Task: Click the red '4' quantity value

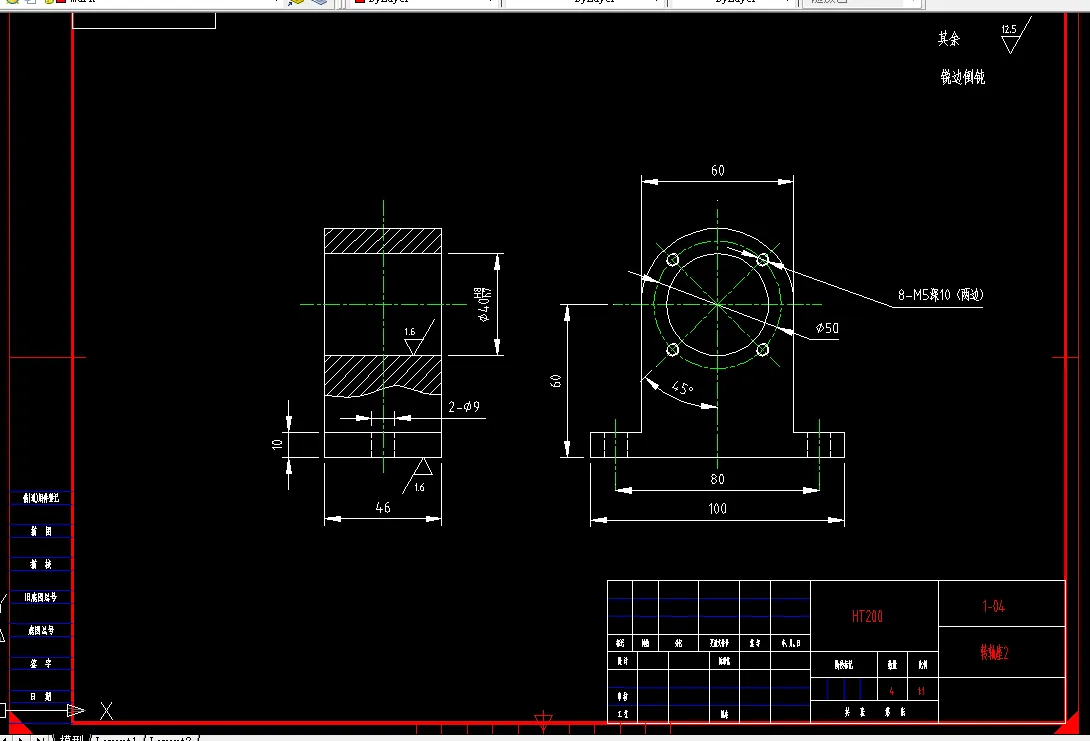Action: [x=892, y=691]
